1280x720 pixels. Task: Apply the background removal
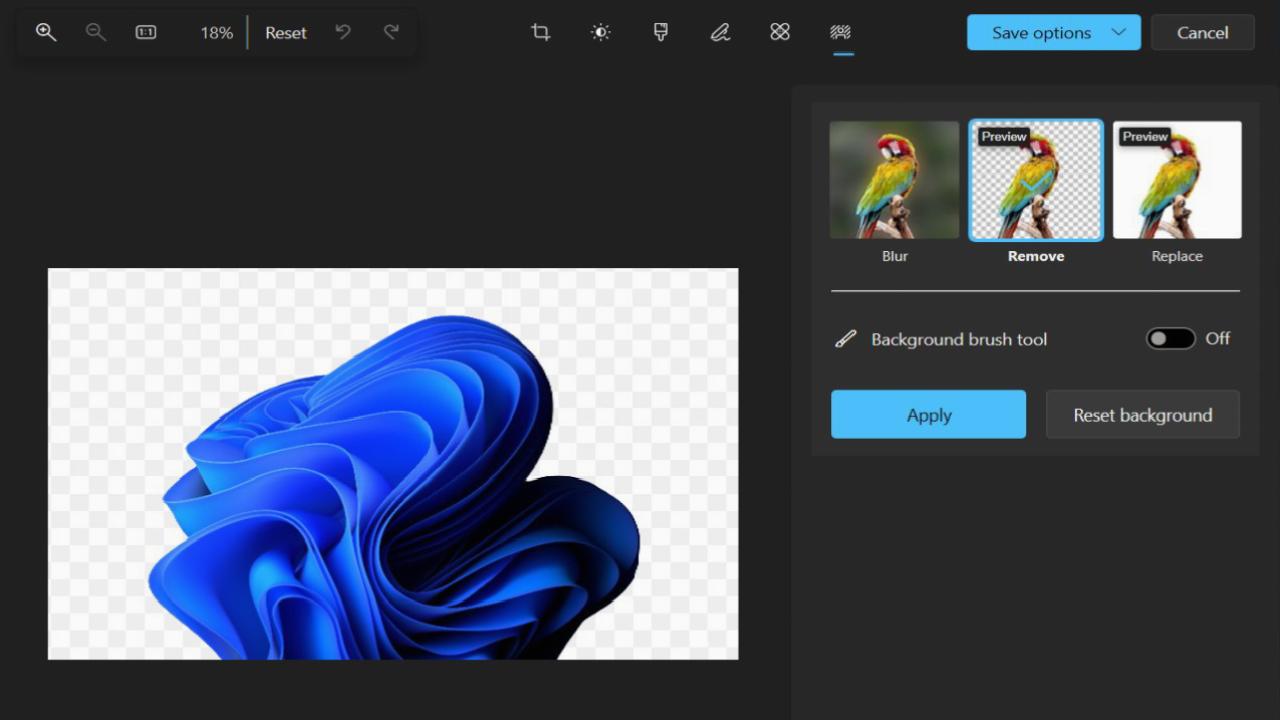[928, 414]
